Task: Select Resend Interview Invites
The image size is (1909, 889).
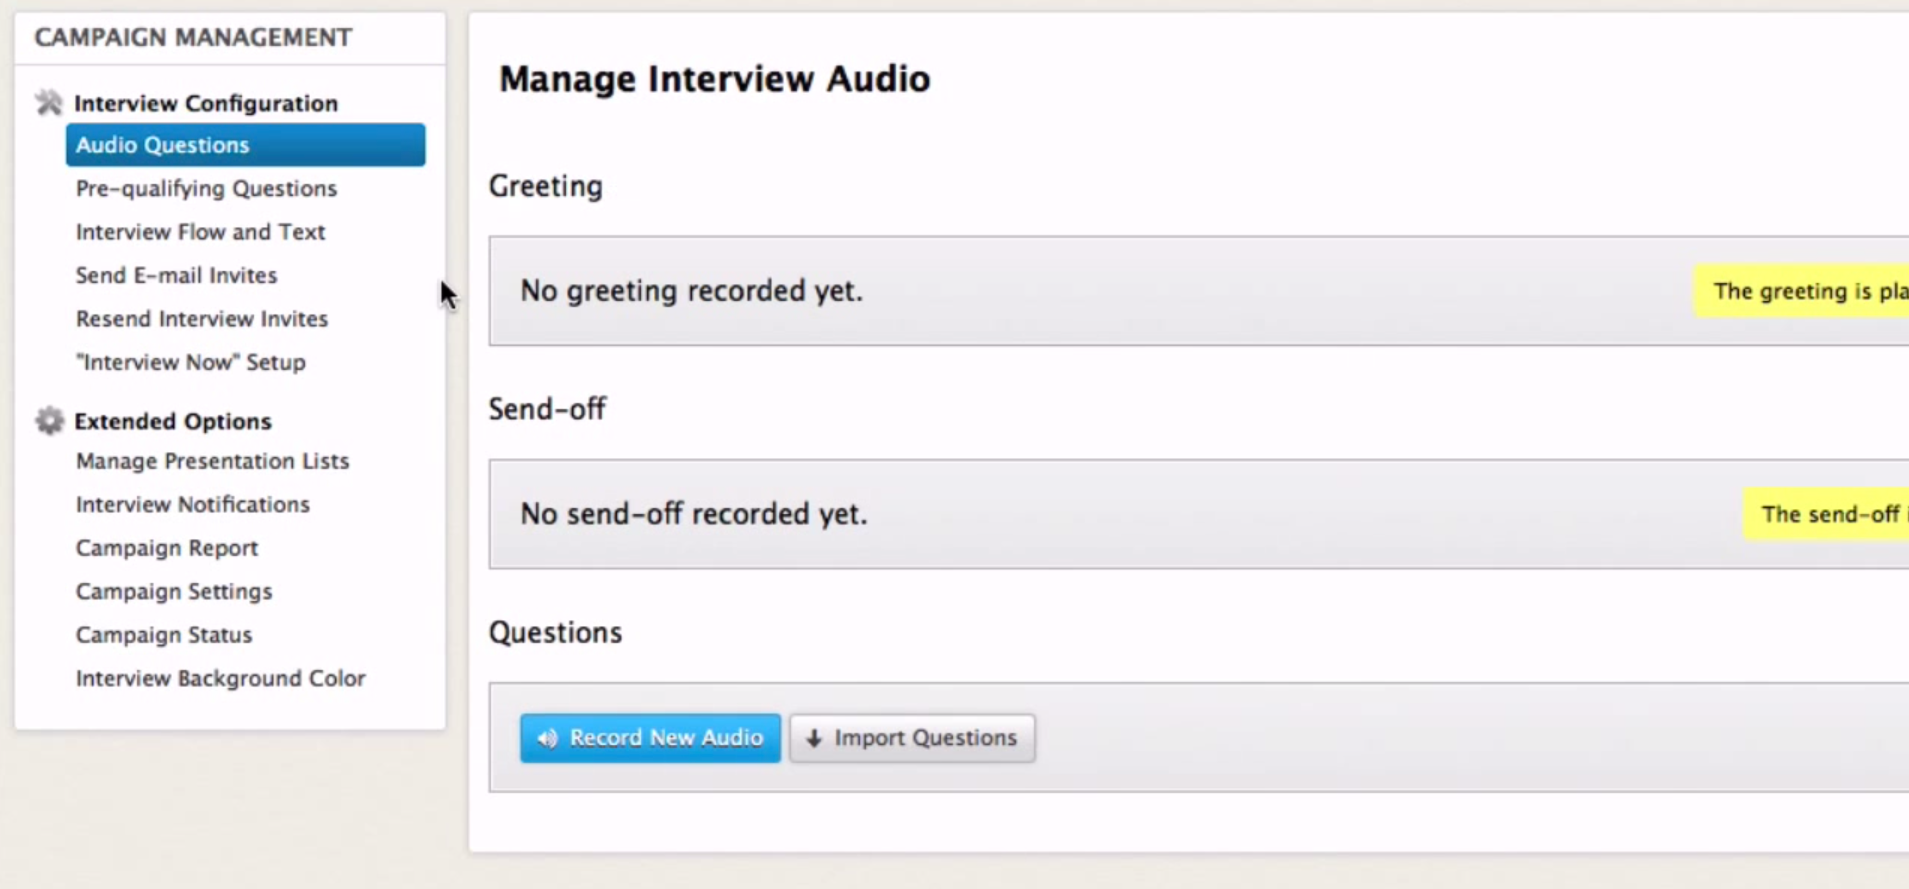Action: click(x=202, y=319)
